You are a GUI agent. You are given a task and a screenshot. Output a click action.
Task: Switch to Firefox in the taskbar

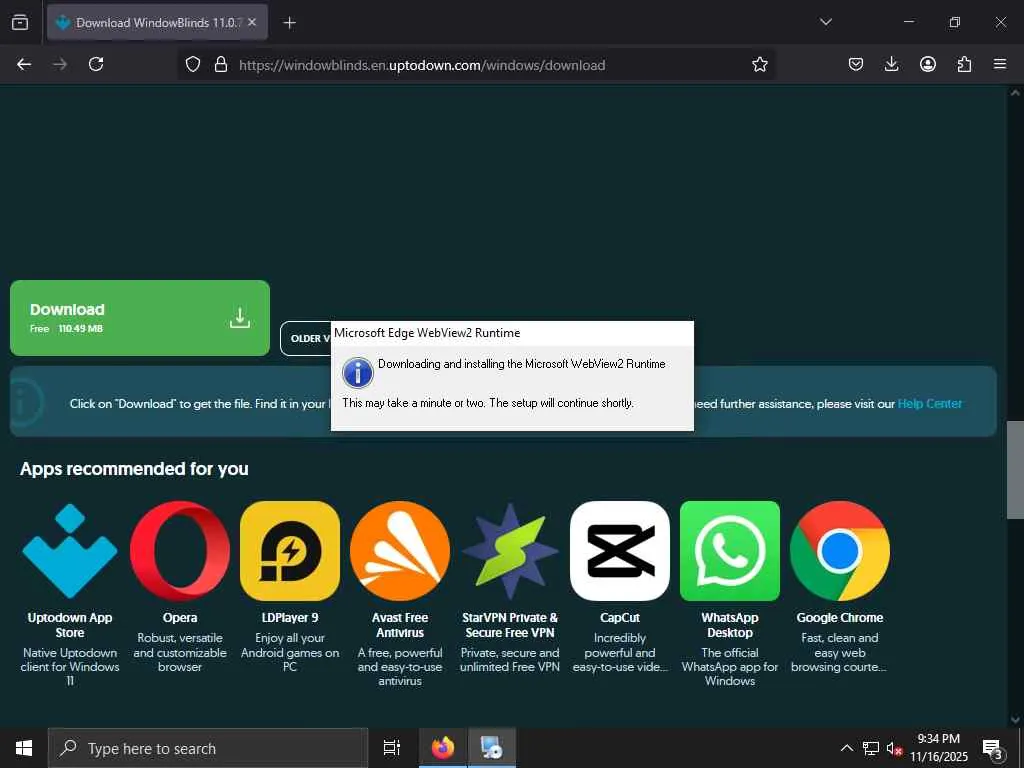[x=443, y=748]
